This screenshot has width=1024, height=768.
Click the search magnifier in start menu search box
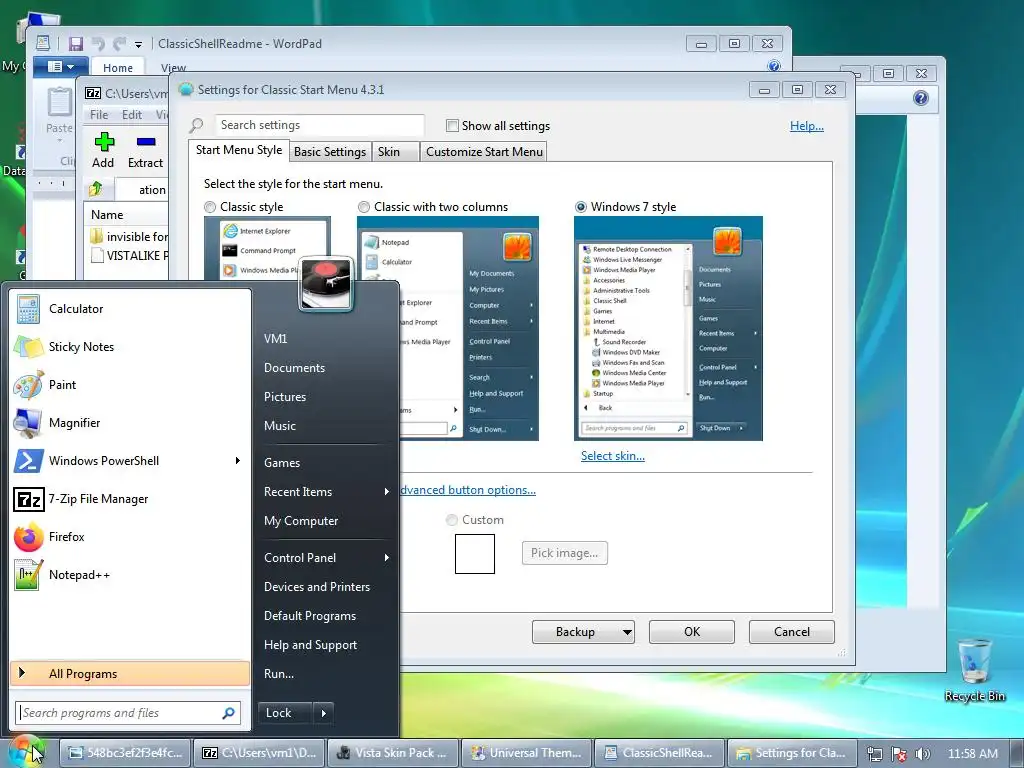tap(229, 713)
